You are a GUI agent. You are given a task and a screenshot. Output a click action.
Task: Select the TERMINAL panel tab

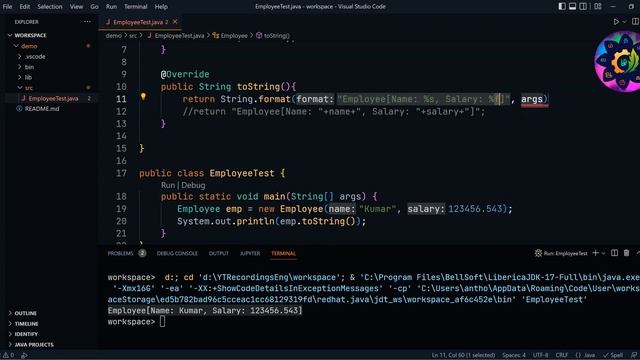click(283, 253)
